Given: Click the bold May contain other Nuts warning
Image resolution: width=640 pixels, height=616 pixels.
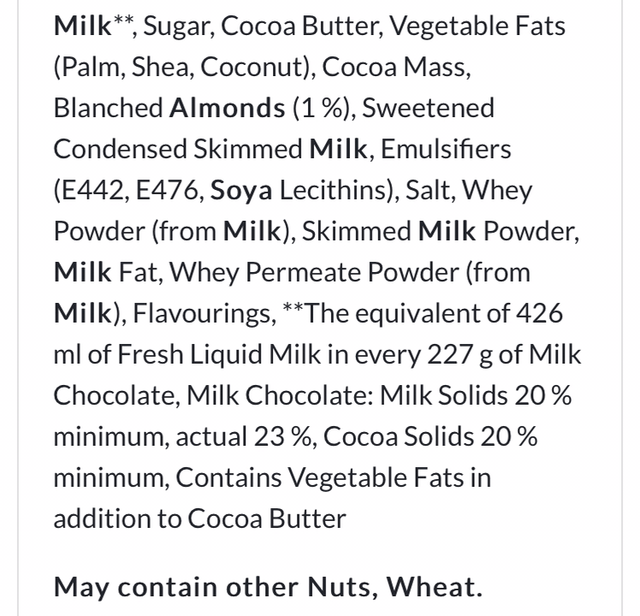Looking at the screenshot, I should click(x=267, y=586).
